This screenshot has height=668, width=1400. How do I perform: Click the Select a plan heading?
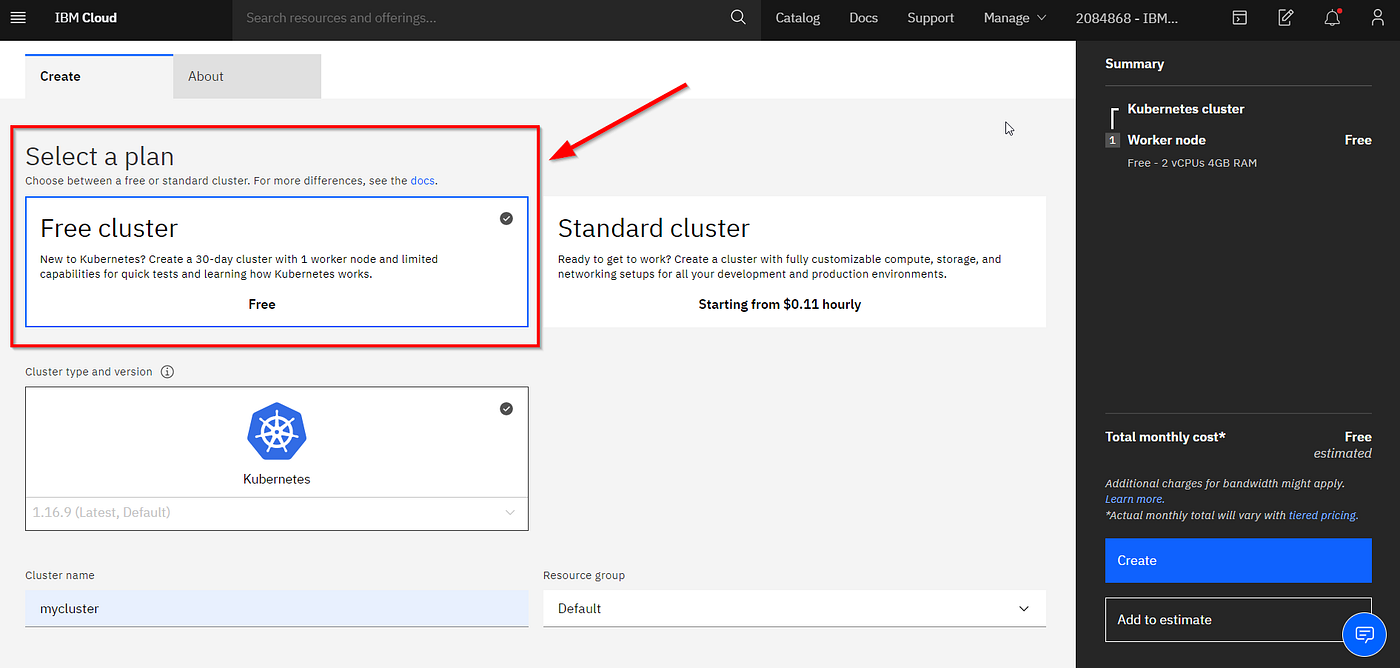pos(100,157)
